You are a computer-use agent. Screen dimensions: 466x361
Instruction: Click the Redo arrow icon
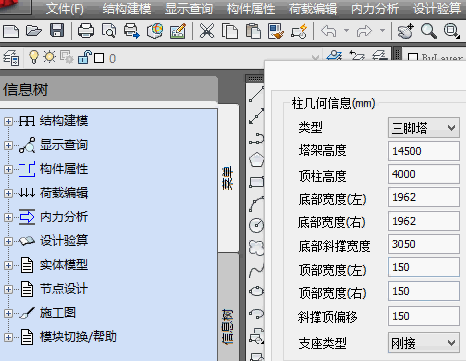(364, 31)
